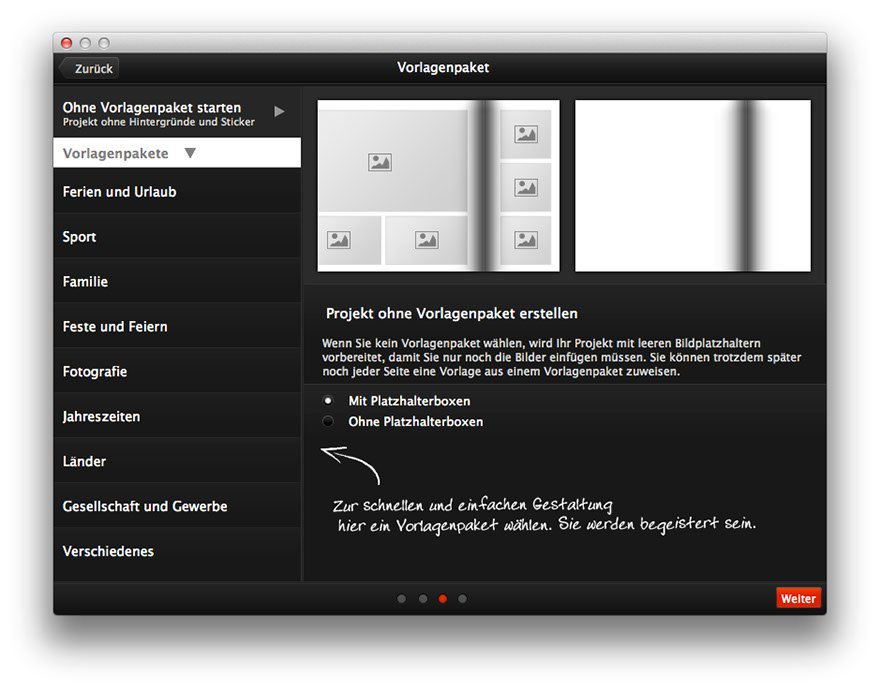The width and height of the screenshot is (880, 689).
Task: Jump to the second step dot
Action: coord(423,599)
